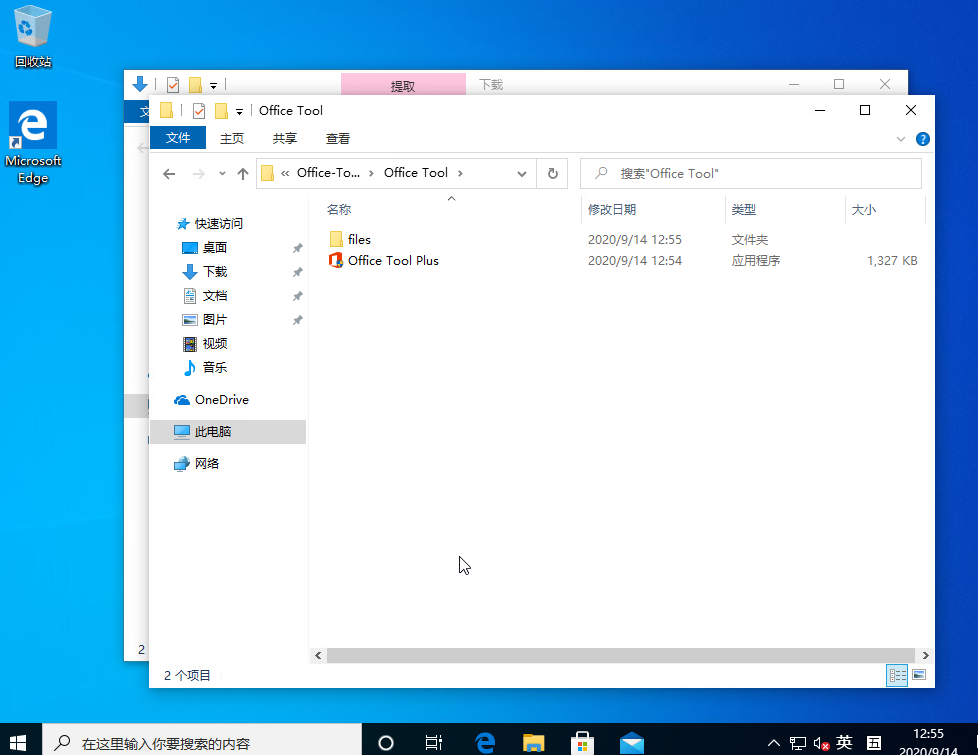Switch to large icons view
Screen dimensions: 978x755
click(919, 675)
